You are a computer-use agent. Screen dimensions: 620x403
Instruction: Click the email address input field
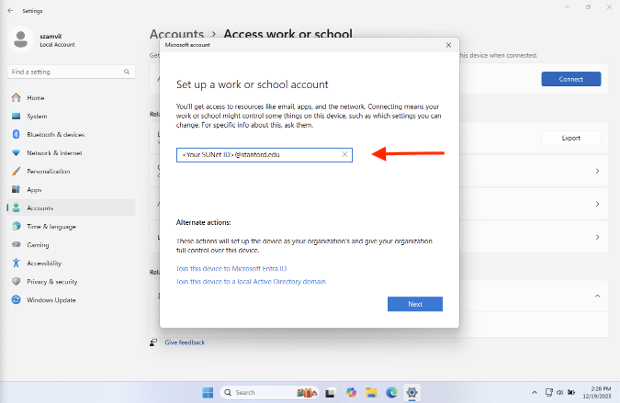coord(264,155)
